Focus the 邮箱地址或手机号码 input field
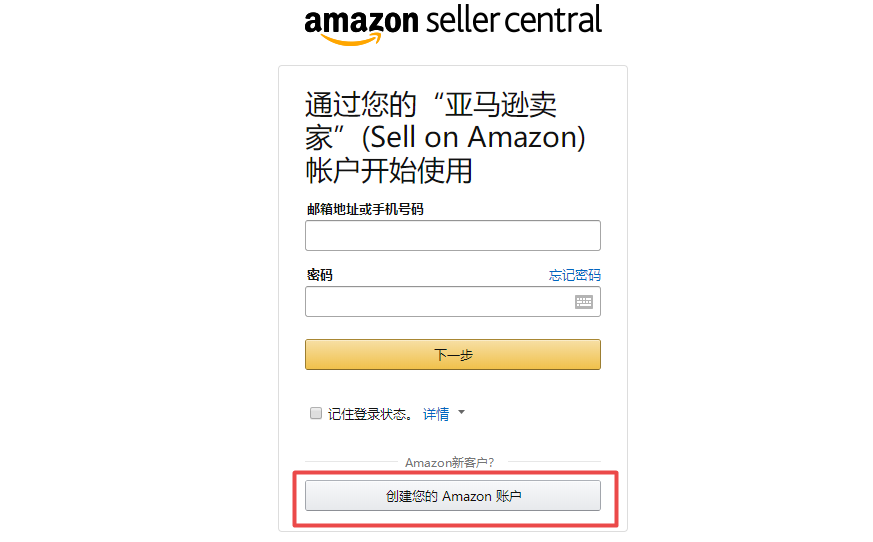This screenshot has height=542, width=873. pos(452,236)
